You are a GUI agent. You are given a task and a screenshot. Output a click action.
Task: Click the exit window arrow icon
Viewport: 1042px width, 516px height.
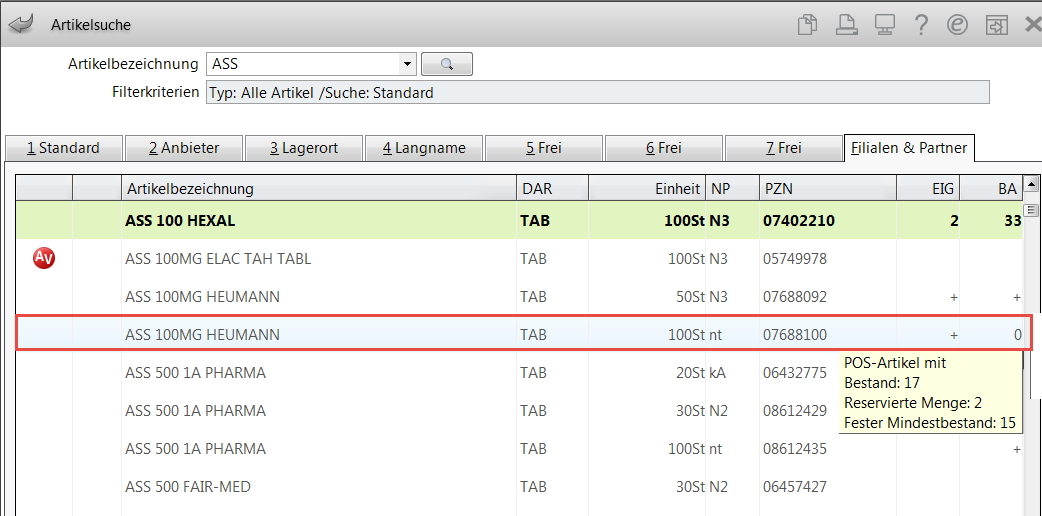click(997, 25)
